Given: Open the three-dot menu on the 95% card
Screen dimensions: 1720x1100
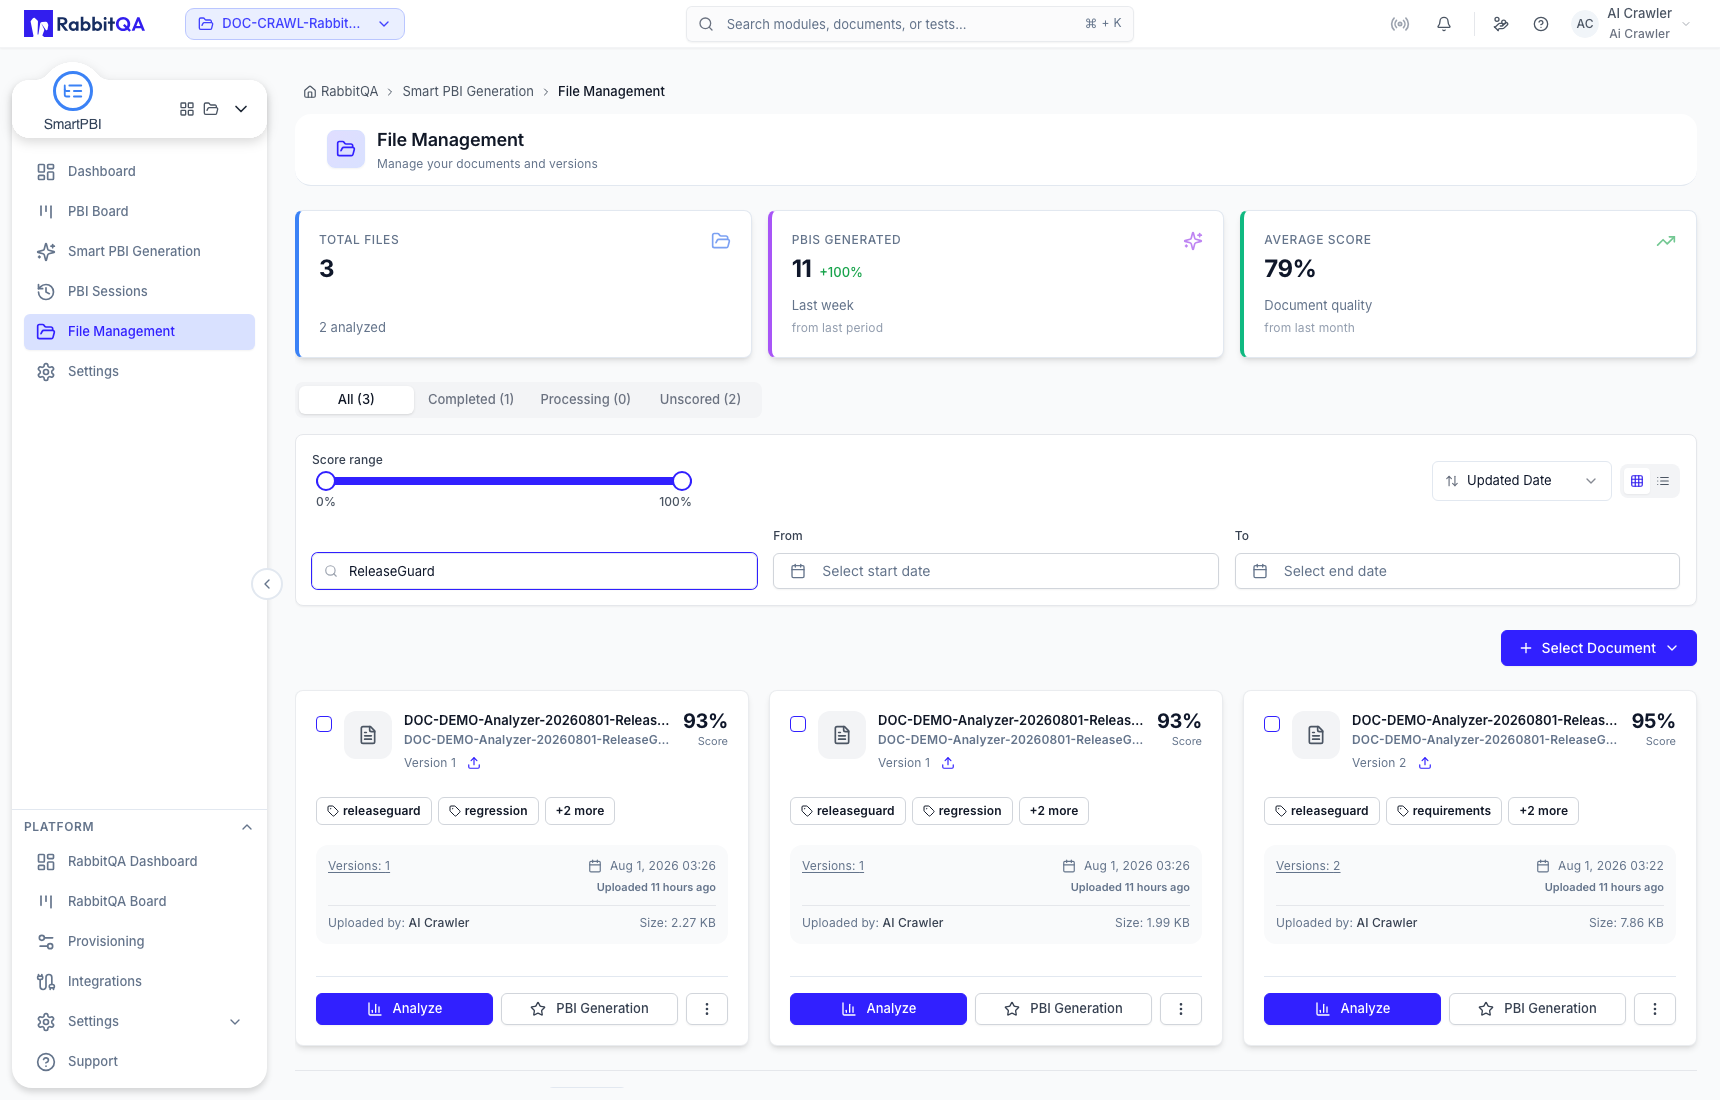Looking at the screenshot, I should click(1655, 1009).
